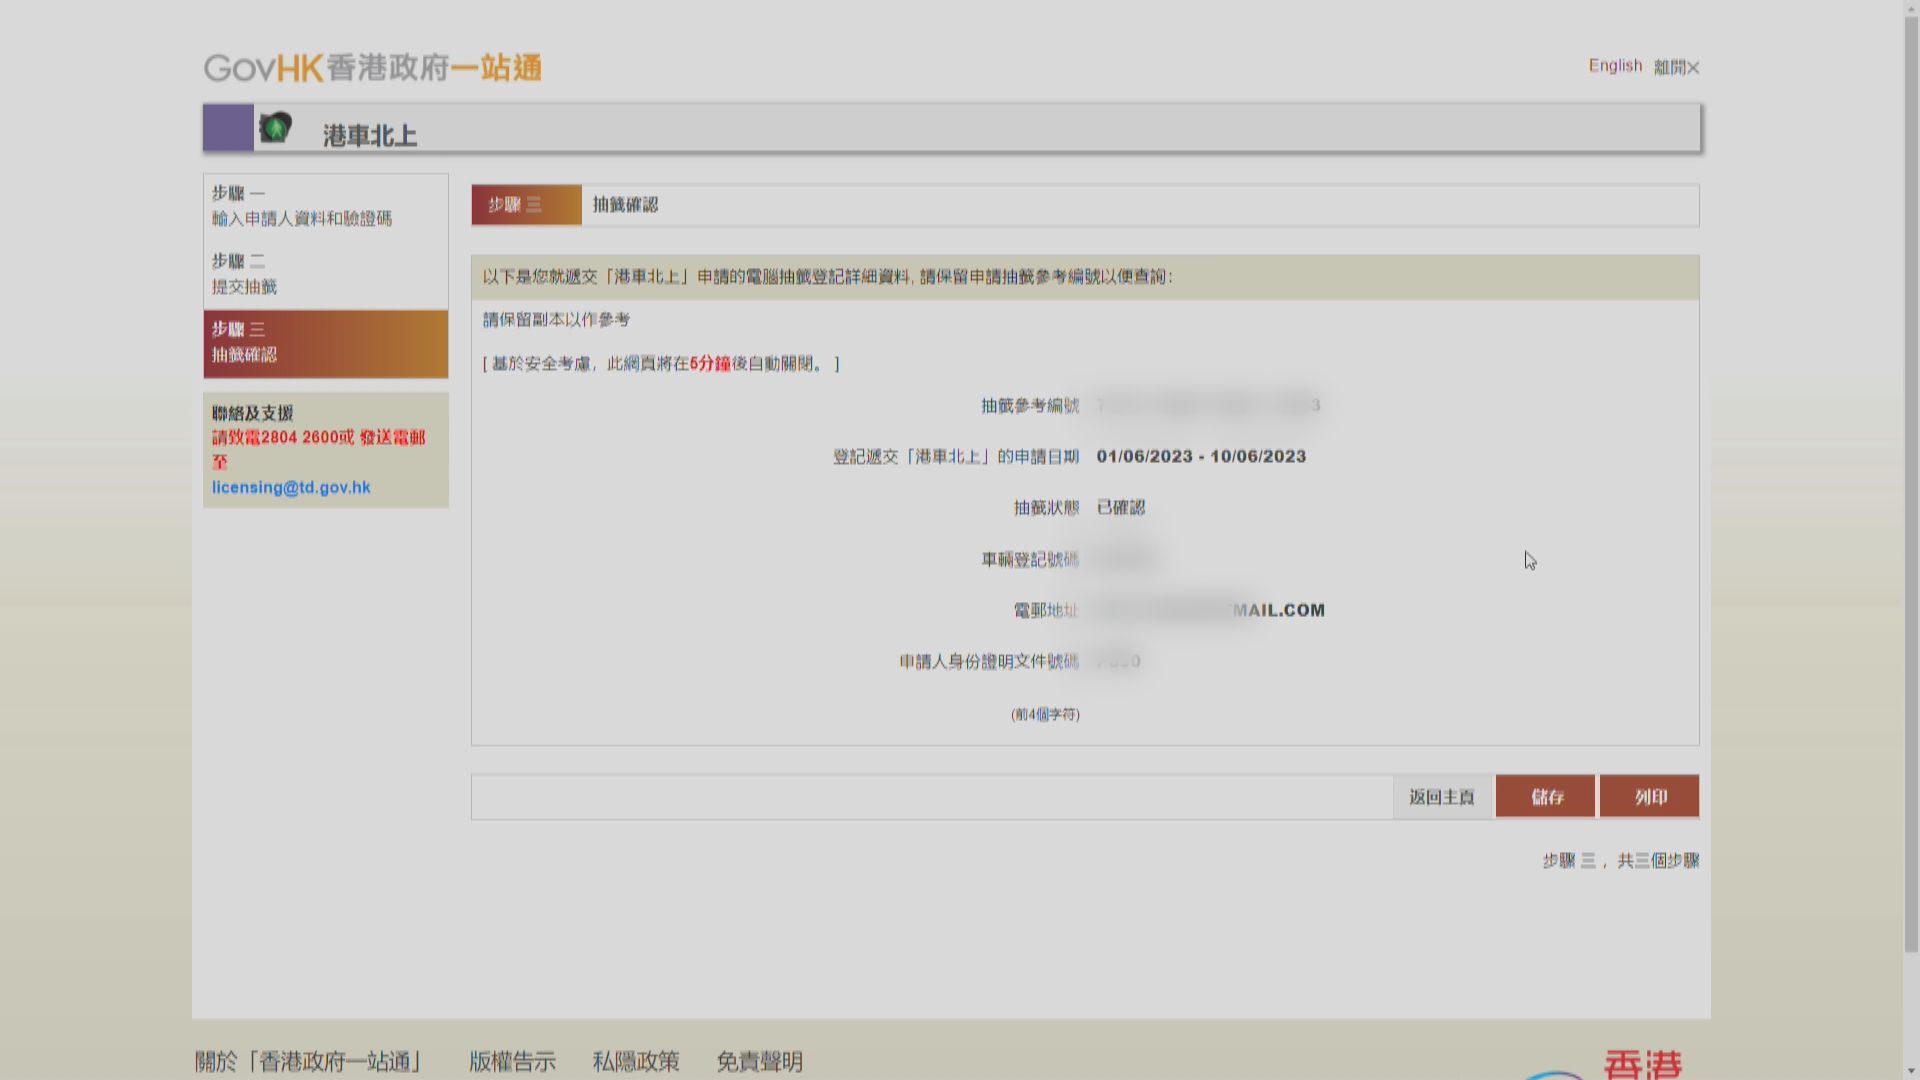
Task: Open the 私隱政策 footer link
Action: [x=635, y=1061]
